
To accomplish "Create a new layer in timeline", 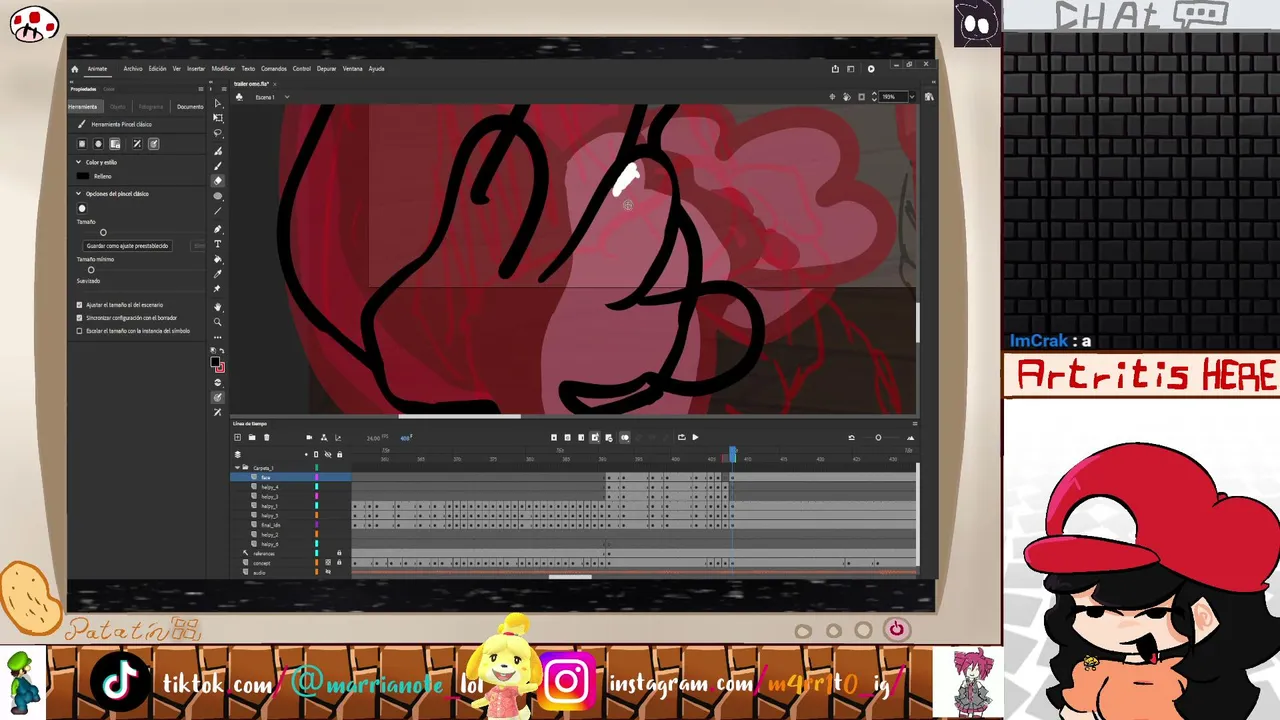I will coord(237,437).
